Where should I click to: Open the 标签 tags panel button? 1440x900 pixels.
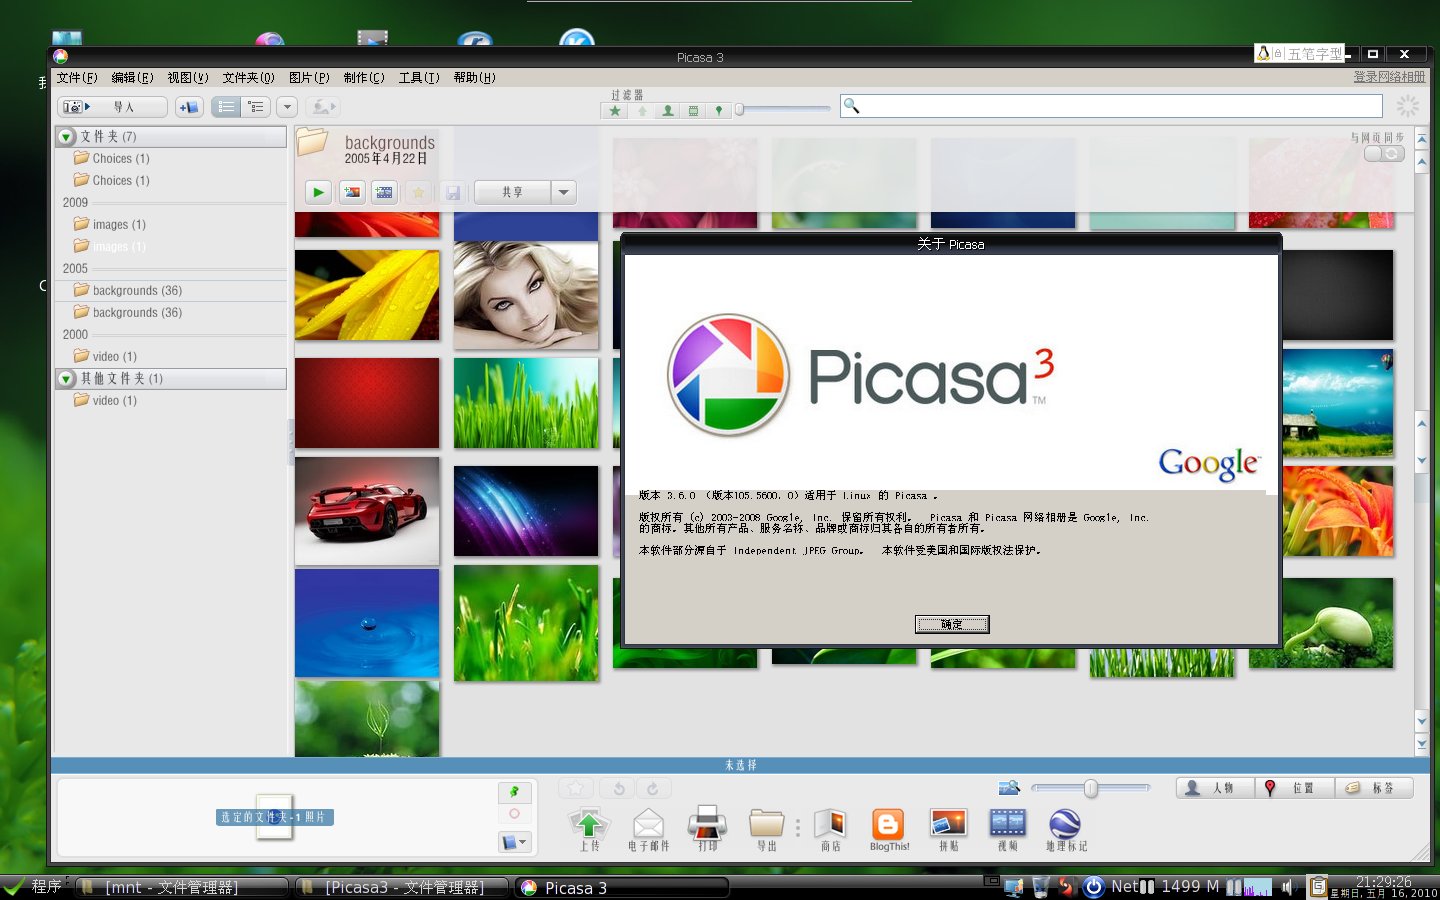coord(1375,788)
